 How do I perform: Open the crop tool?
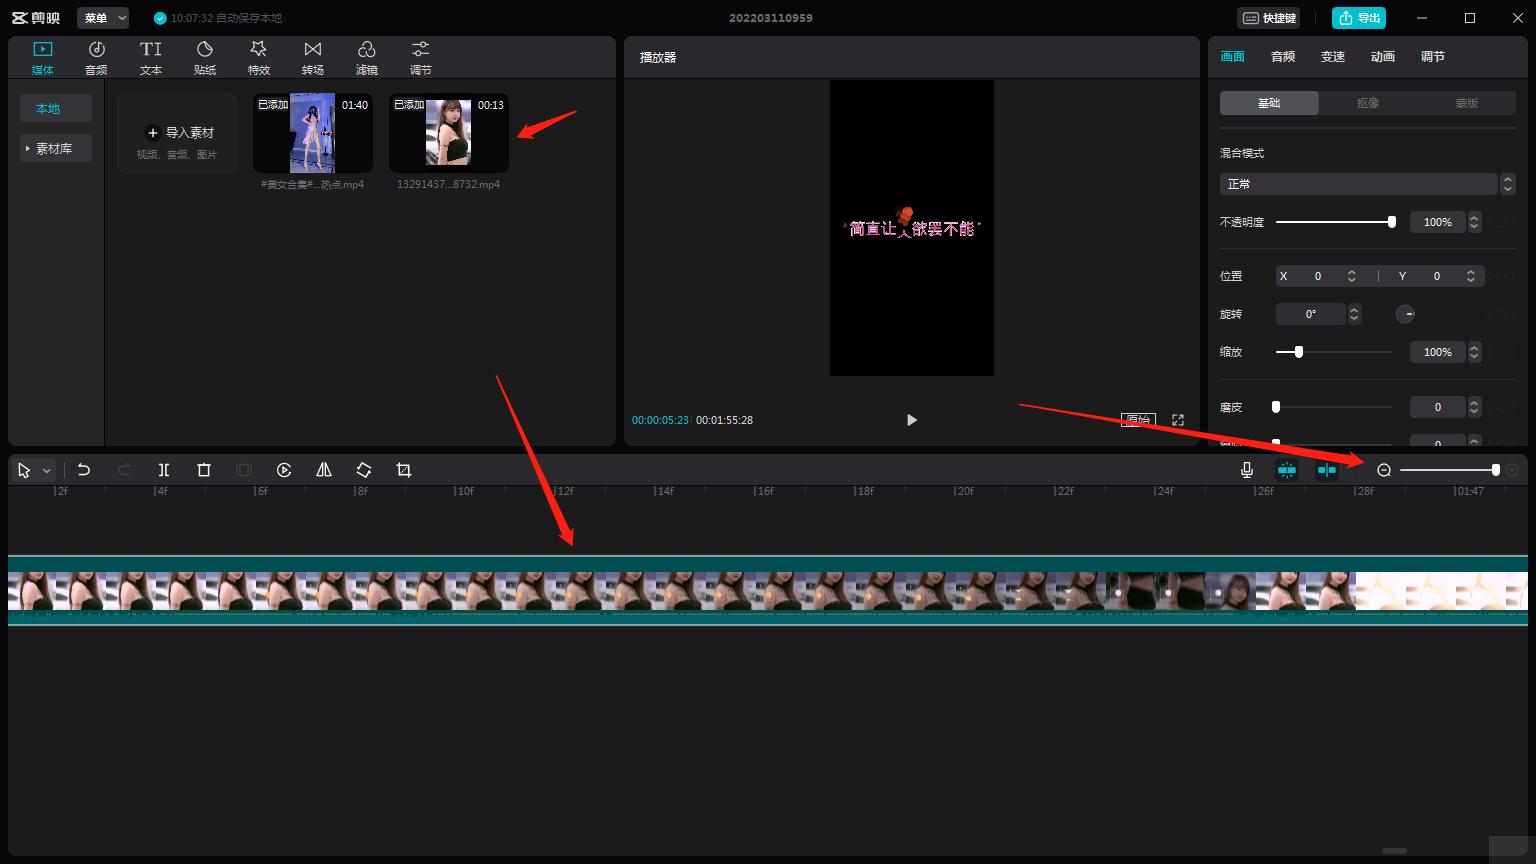click(x=404, y=470)
